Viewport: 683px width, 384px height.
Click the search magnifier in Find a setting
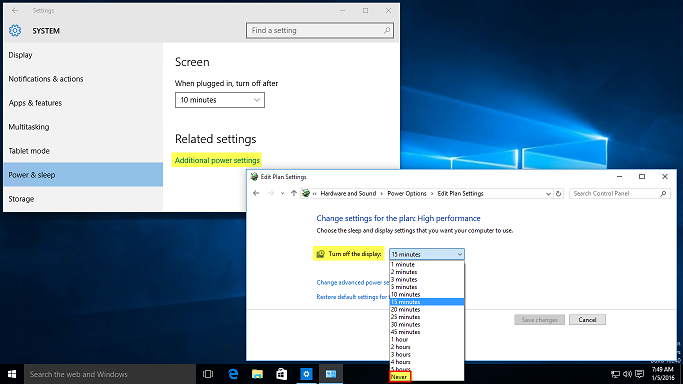pyautogui.click(x=387, y=30)
